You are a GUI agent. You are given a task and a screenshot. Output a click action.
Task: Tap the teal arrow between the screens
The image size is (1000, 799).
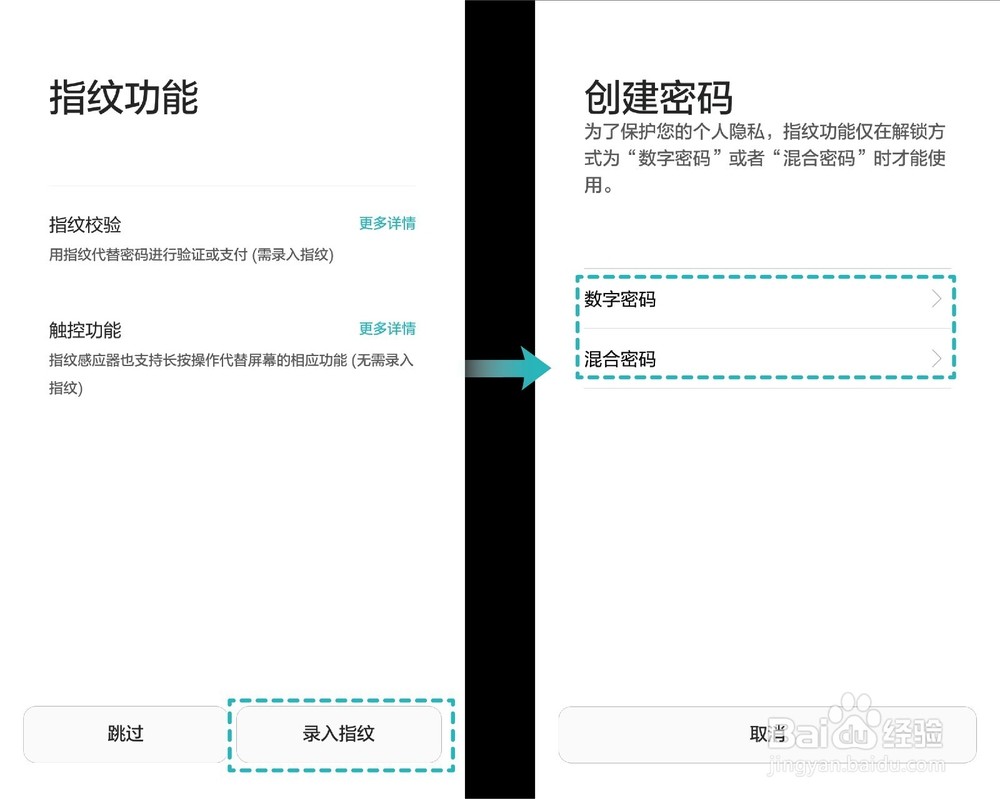[507, 368]
